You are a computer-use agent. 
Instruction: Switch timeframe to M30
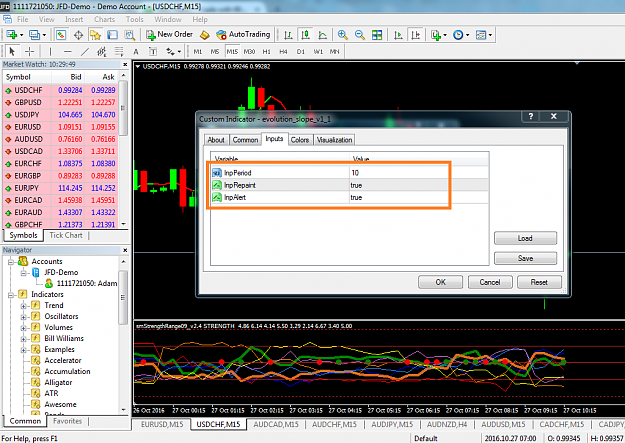pos(250,51)
